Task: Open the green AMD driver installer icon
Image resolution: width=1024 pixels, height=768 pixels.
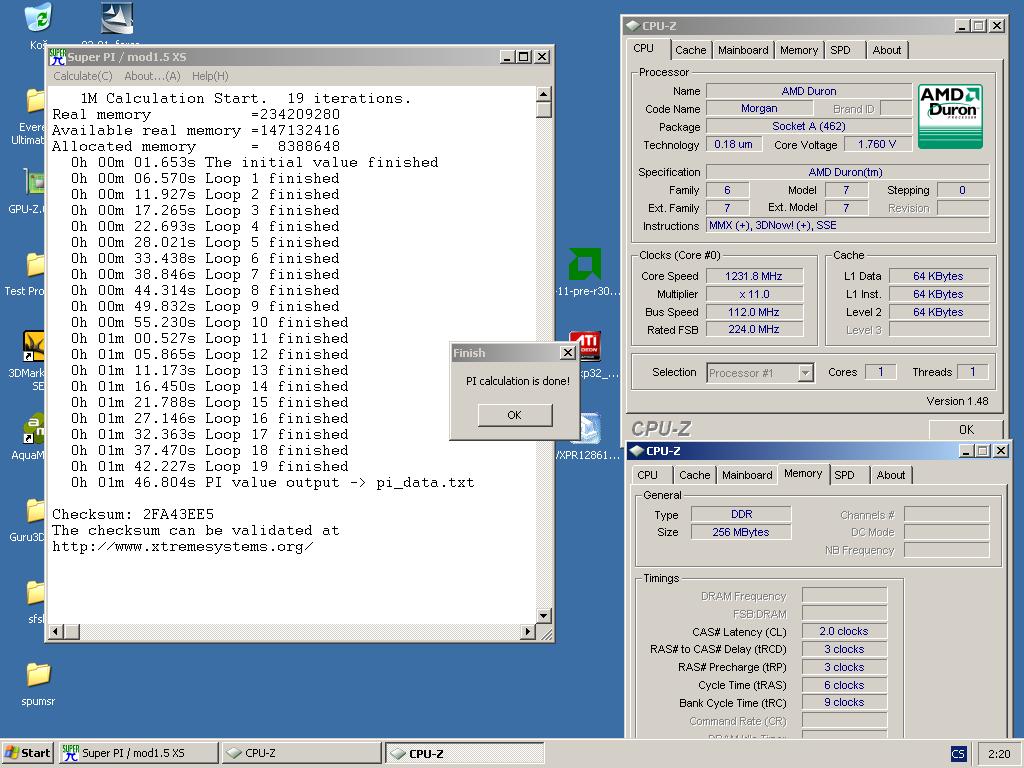Action: (x=584, y=264)
